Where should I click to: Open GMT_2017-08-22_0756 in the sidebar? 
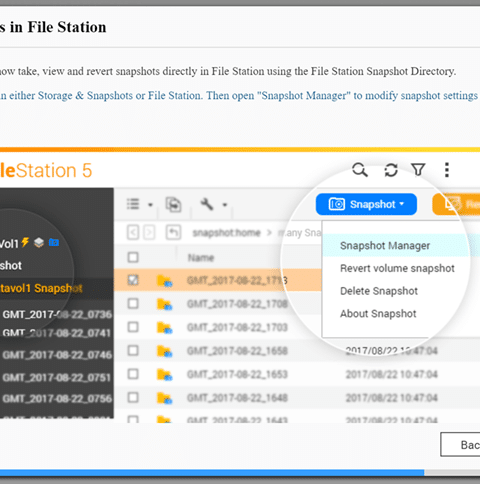click(x=57, y=398)
